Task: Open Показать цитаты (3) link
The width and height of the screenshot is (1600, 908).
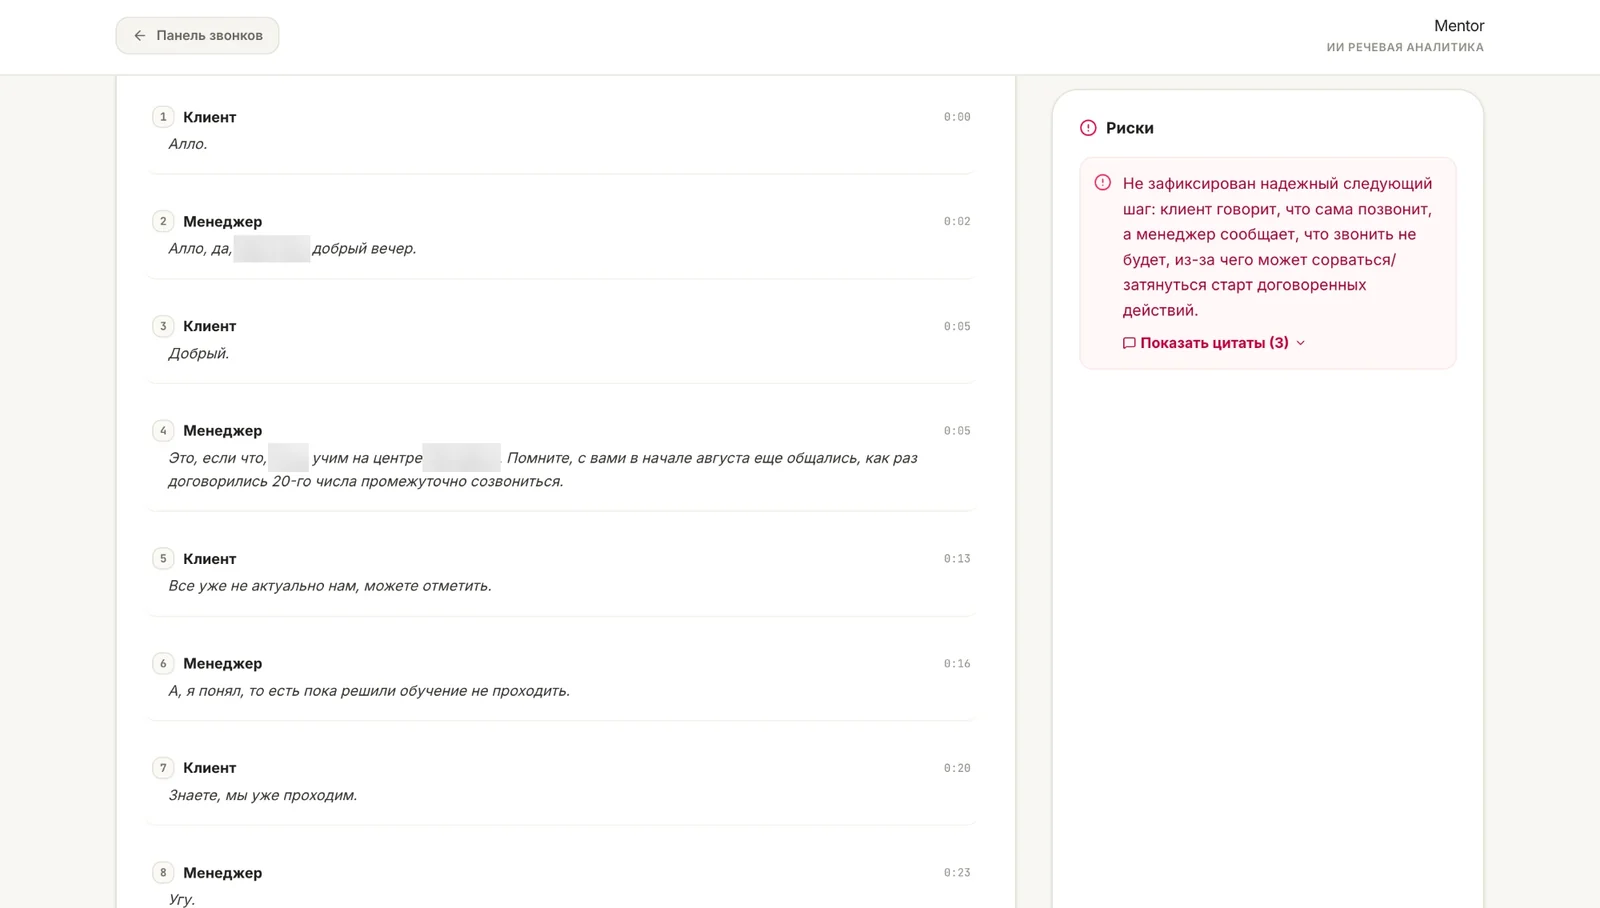Action: 1214,343
